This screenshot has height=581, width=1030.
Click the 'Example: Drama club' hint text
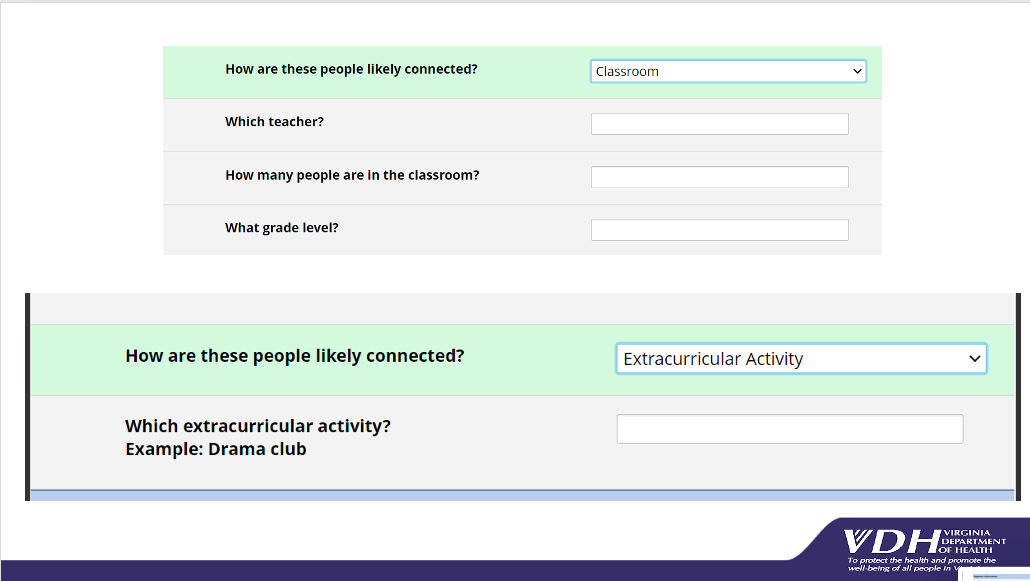[216, 449]
